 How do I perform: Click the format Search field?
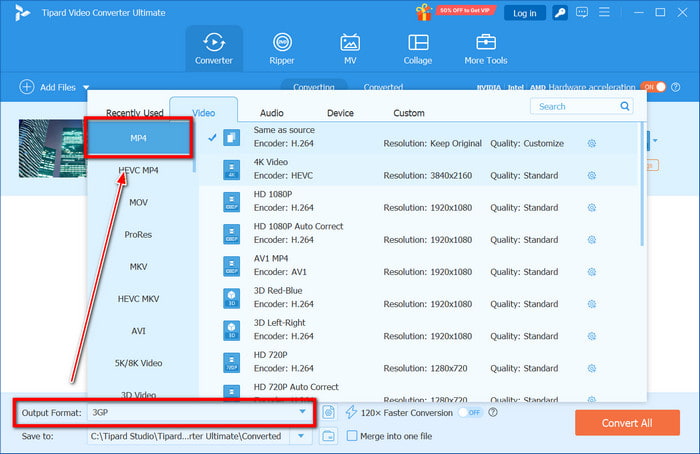[575, 106]
